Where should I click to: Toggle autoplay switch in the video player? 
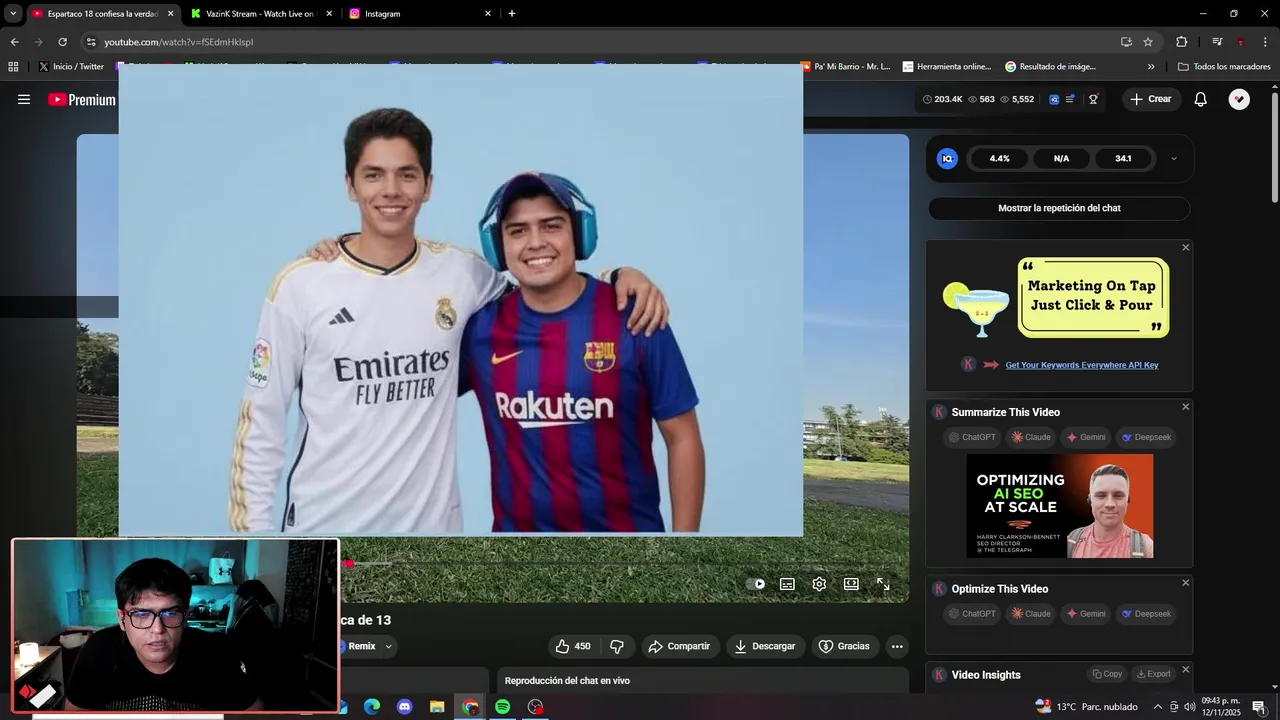click(756, 584)
